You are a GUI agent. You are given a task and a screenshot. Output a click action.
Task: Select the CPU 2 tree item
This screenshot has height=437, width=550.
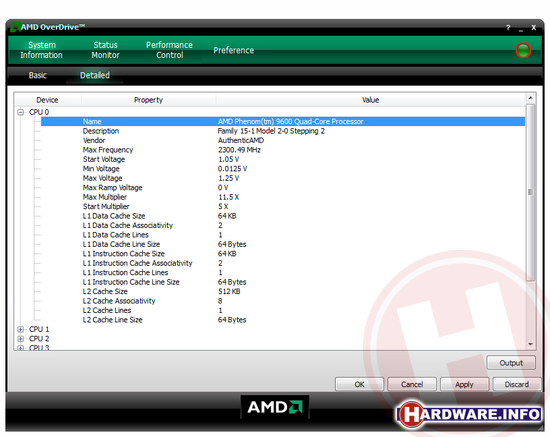point(39,339)
